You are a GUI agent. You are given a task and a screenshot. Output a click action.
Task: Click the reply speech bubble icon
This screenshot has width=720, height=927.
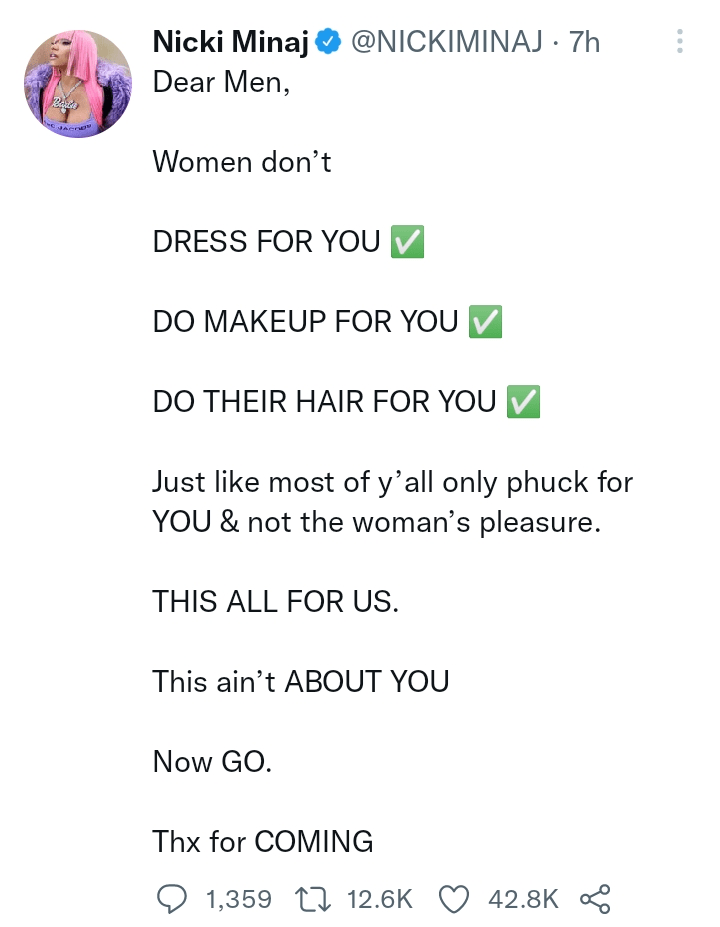click(172, 898)
